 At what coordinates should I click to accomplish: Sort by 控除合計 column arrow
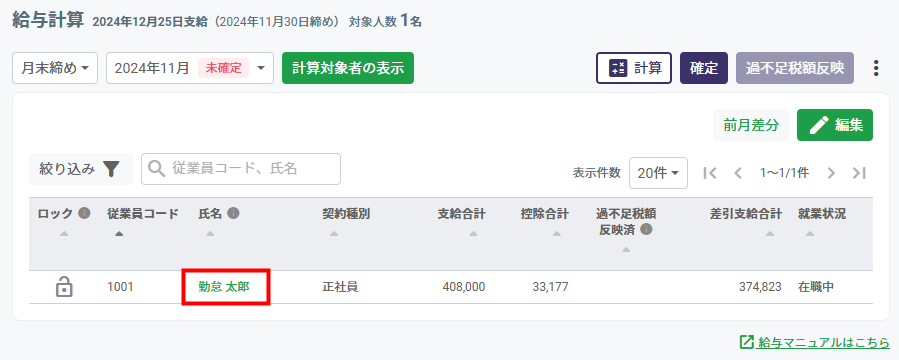(x=557, y=234)
